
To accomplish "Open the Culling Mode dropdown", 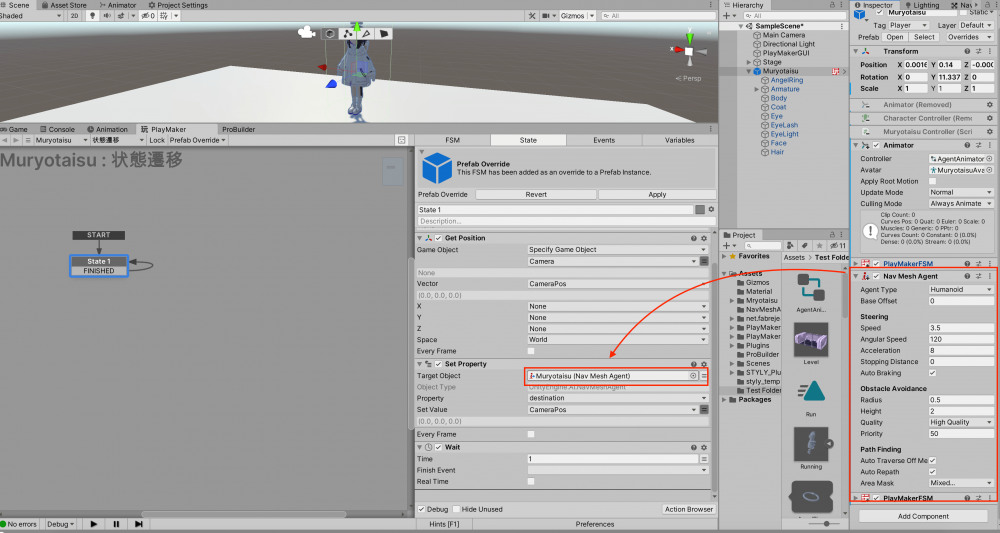I will (961, 203).
